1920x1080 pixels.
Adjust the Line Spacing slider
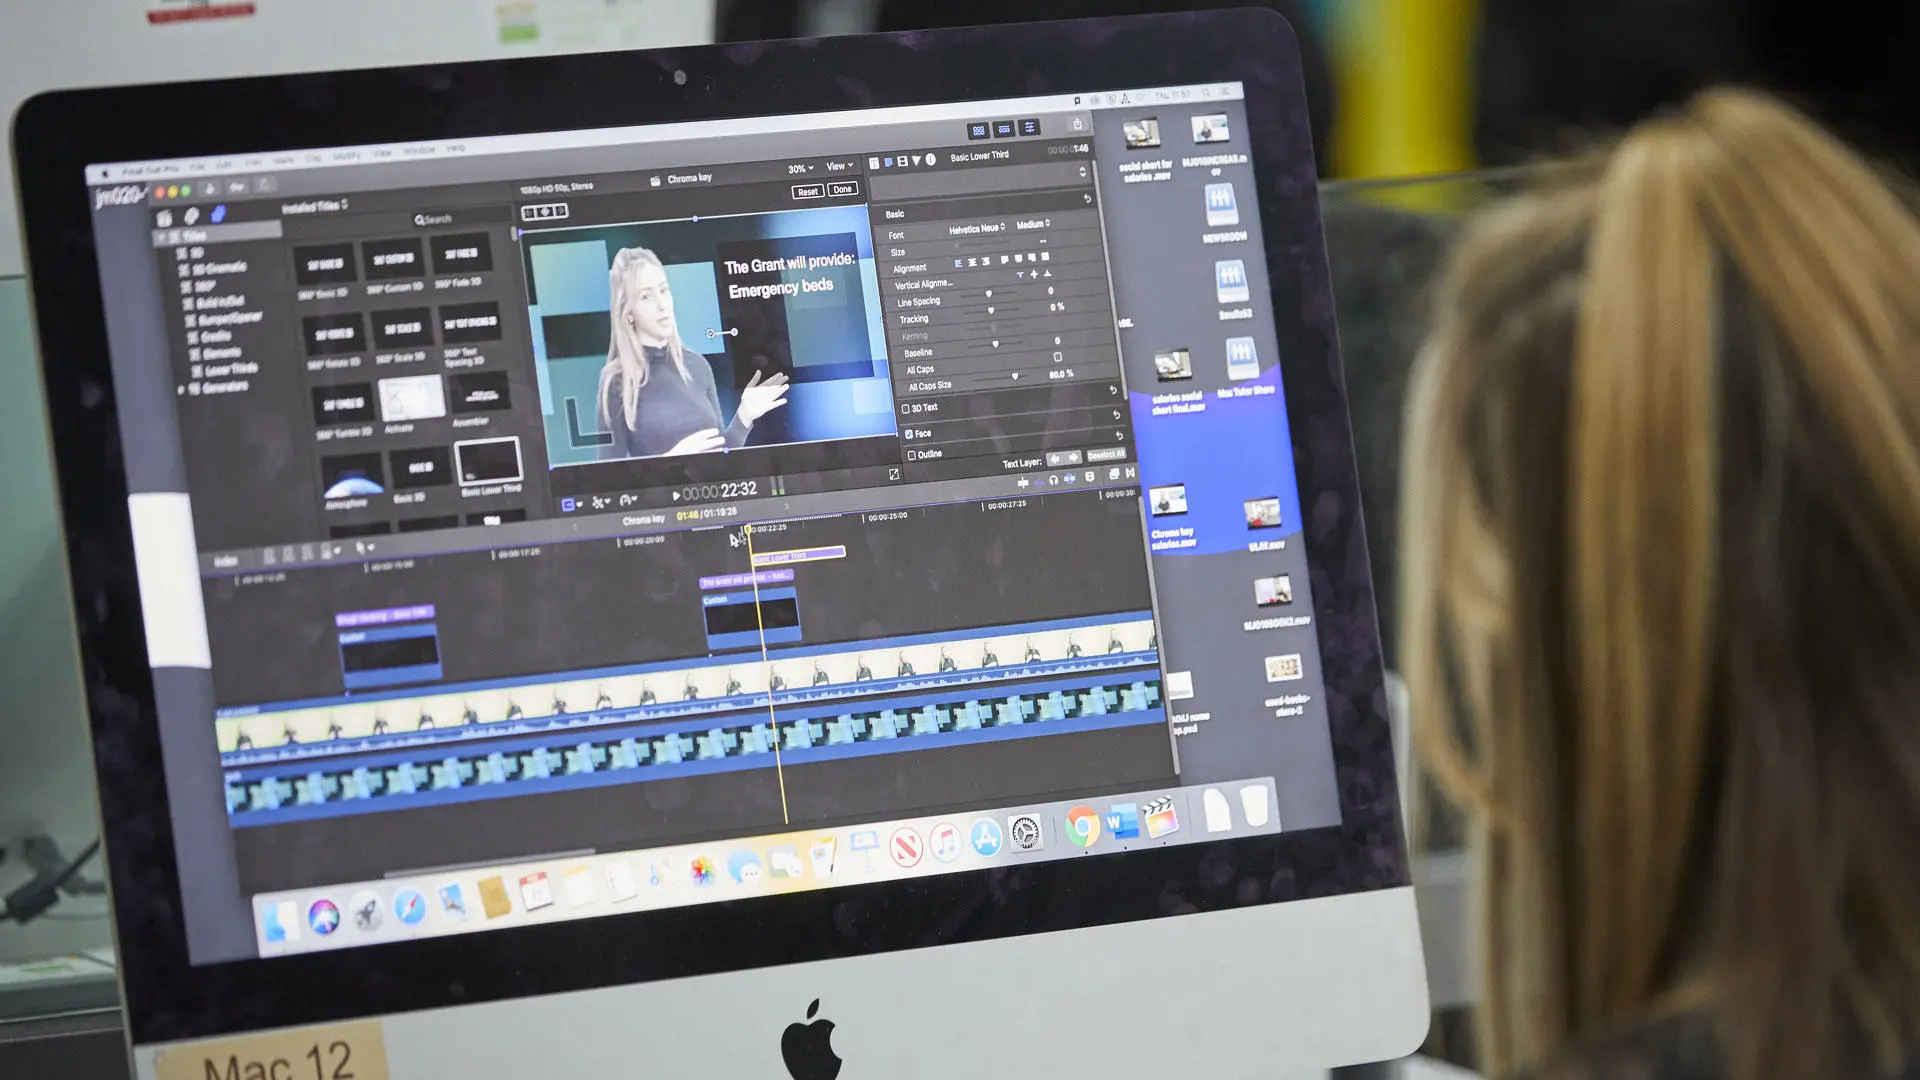click(x=989, y=295)
